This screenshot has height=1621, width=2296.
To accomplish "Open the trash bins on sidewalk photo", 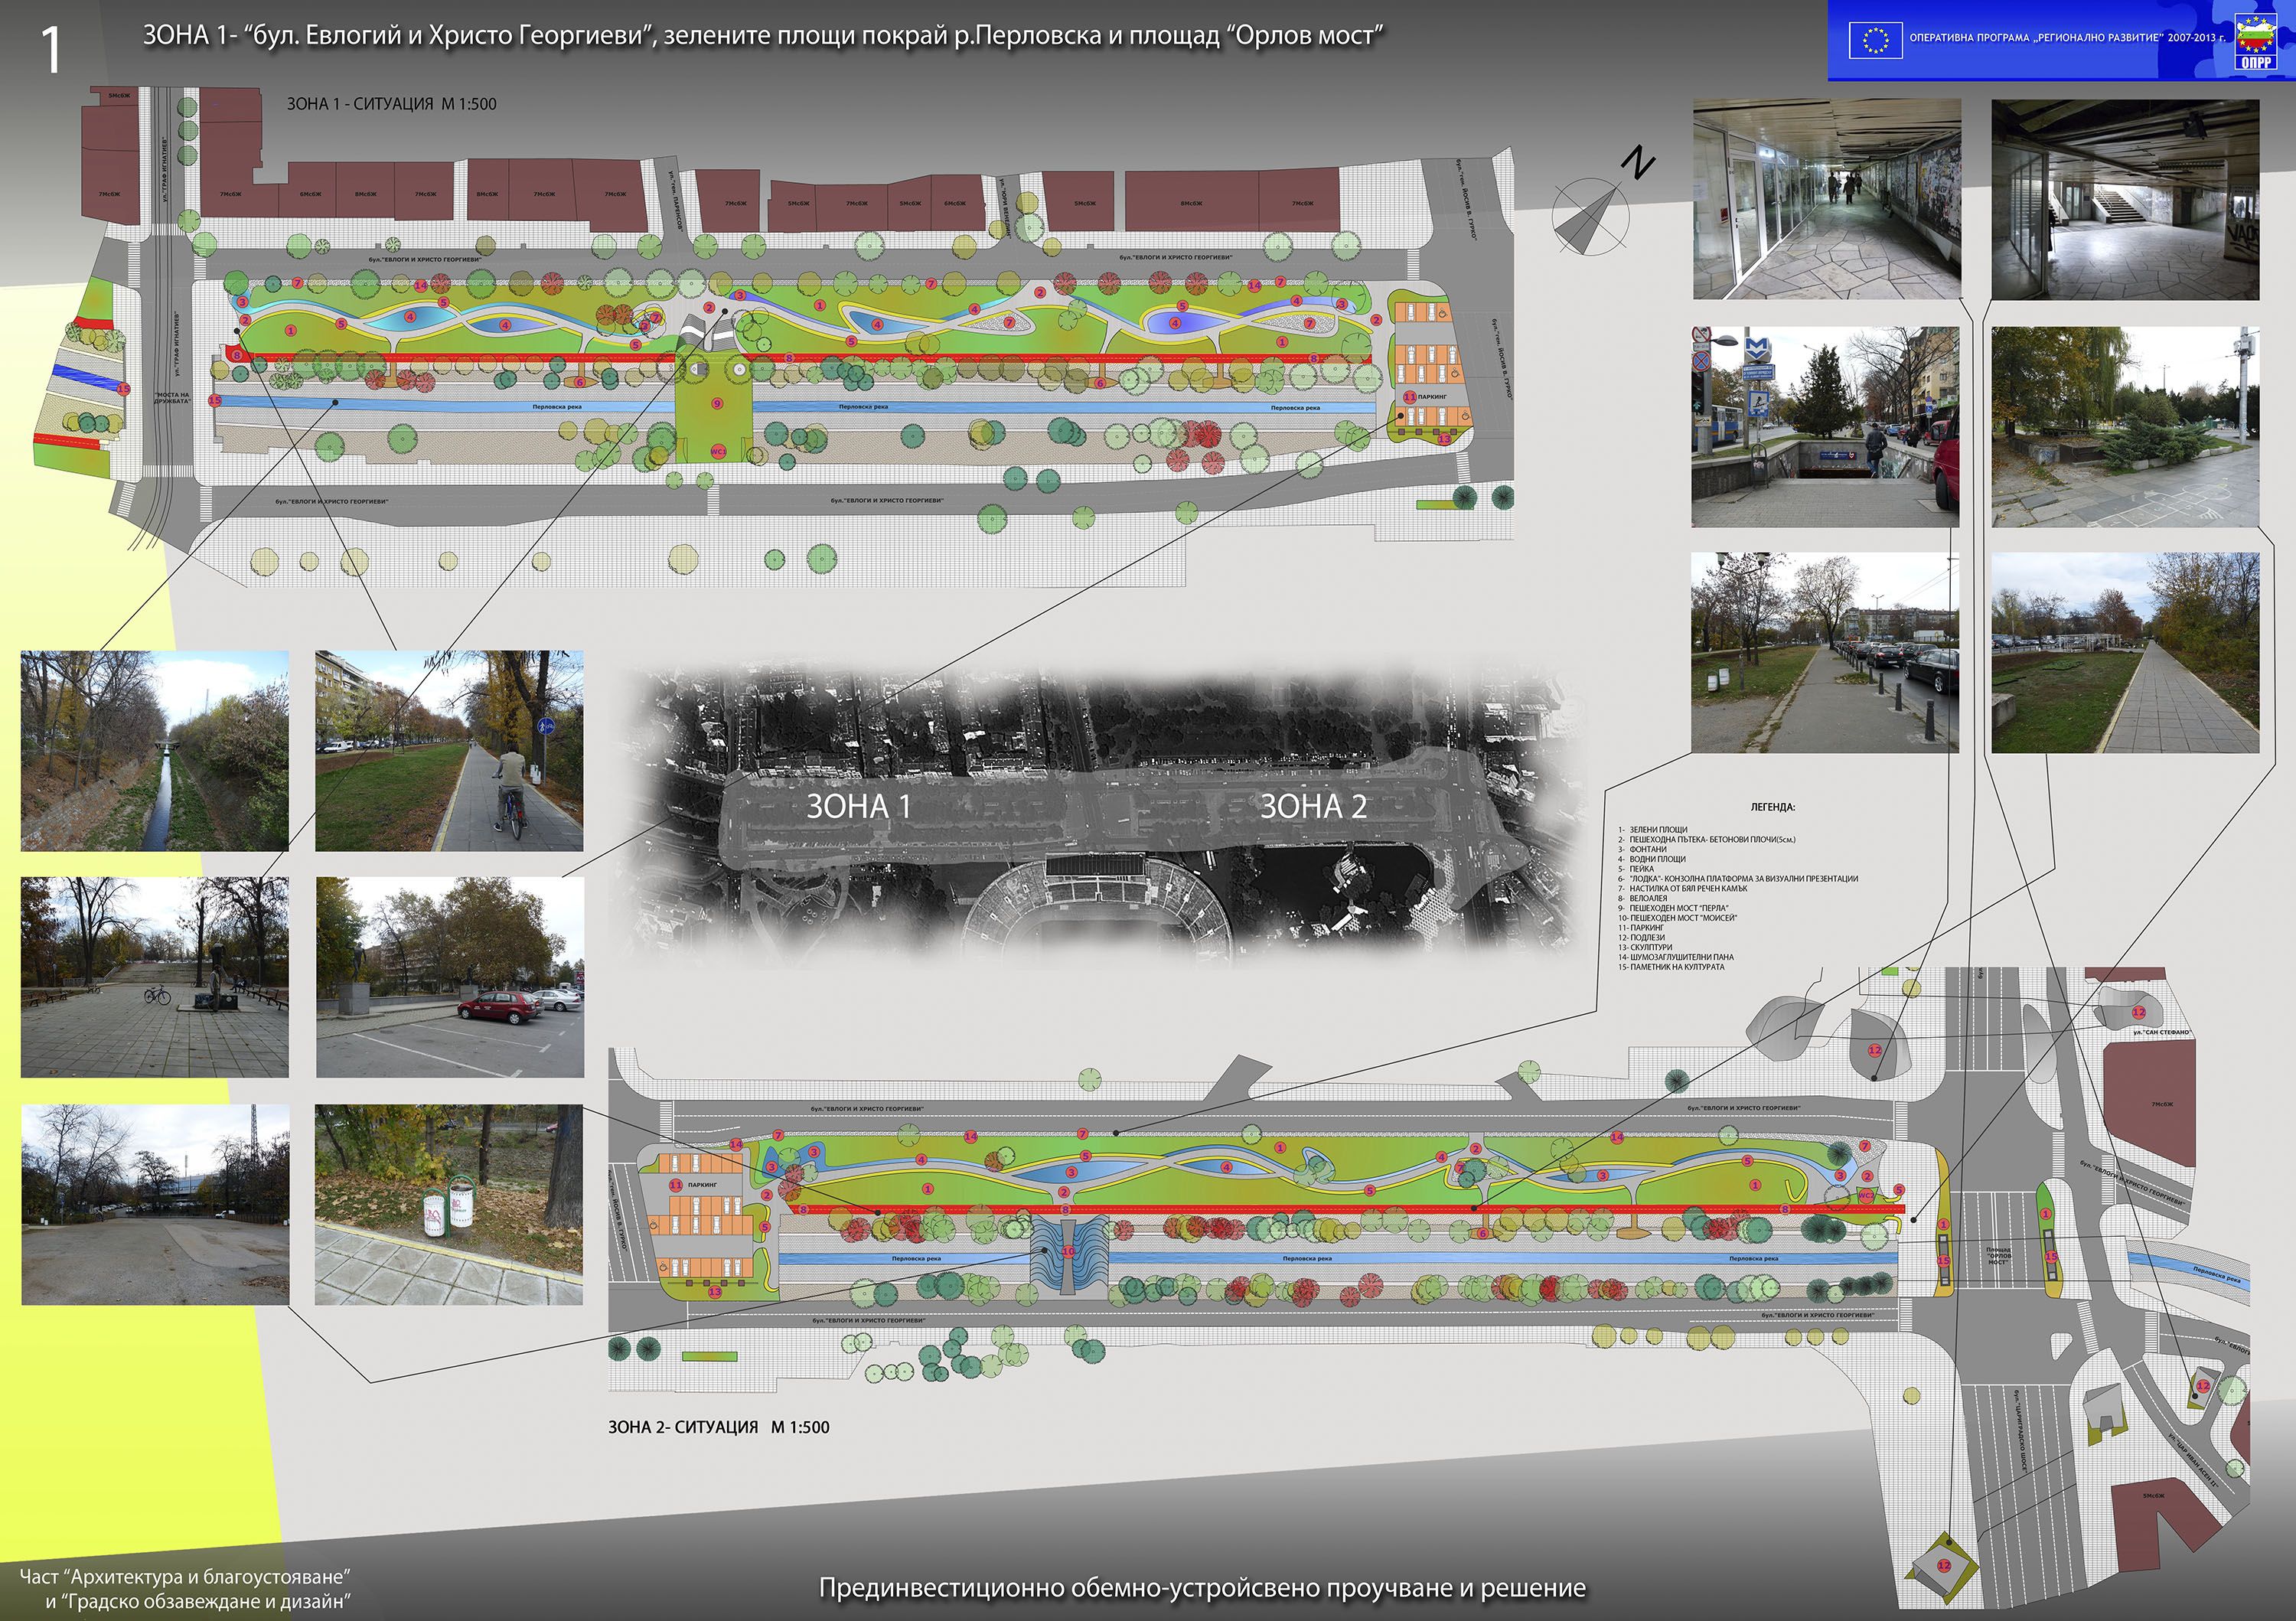I will click(448, 1204).
